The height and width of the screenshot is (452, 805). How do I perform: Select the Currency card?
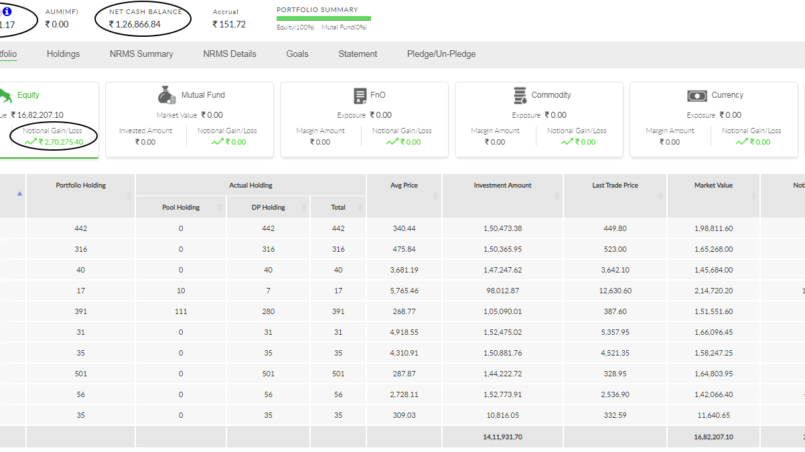coord(714,119)
